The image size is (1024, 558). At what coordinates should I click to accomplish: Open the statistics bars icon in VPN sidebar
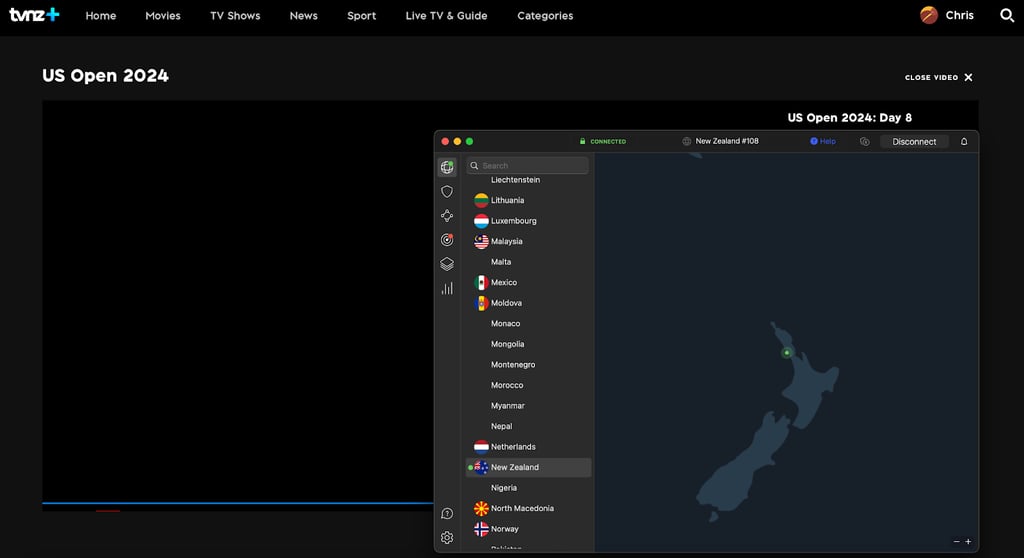pyautogui.click(x=447, y=288)
